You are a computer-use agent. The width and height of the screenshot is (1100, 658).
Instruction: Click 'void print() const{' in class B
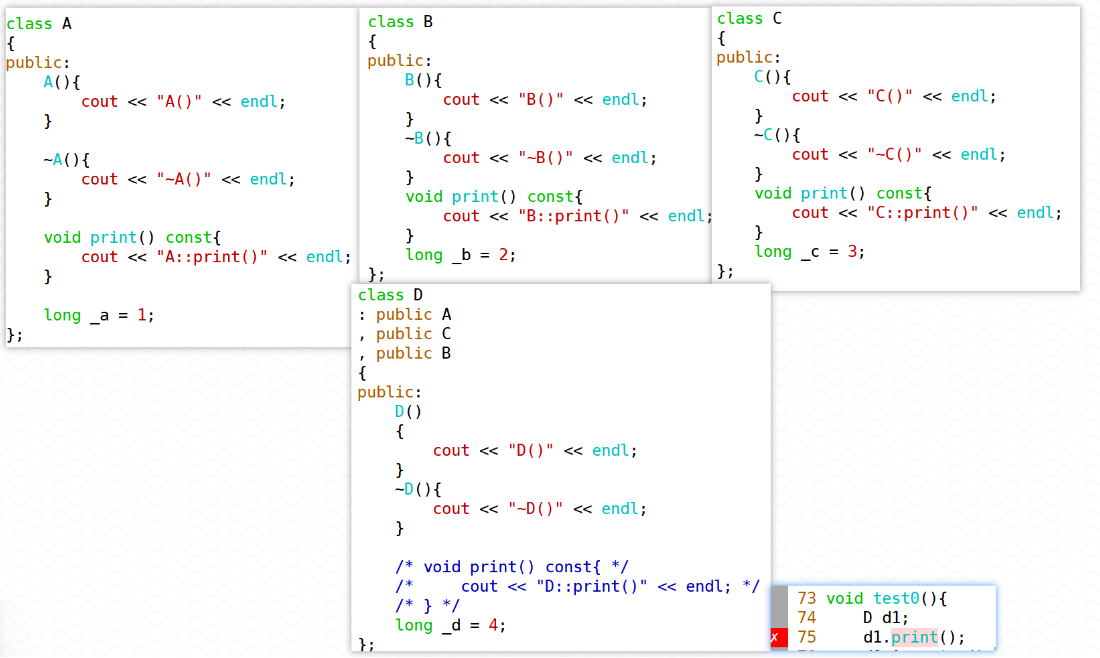[494, 196]
